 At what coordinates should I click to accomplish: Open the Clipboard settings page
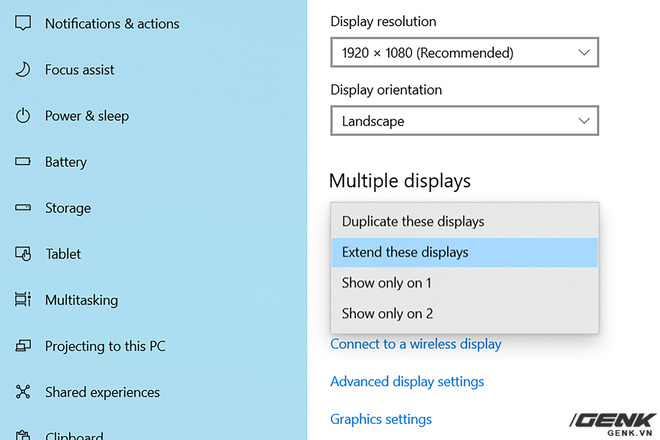tap(73, 434)
